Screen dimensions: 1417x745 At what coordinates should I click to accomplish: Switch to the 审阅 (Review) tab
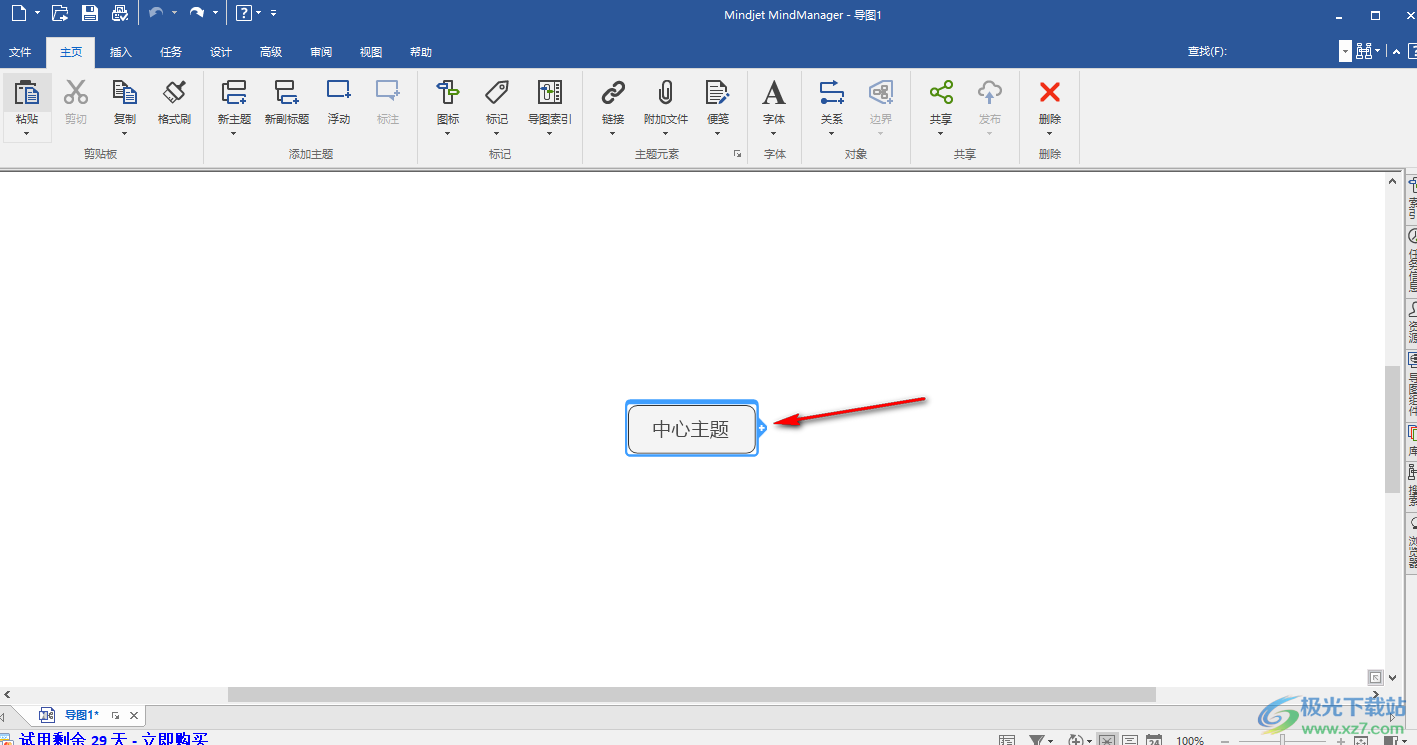pos(321,52)
